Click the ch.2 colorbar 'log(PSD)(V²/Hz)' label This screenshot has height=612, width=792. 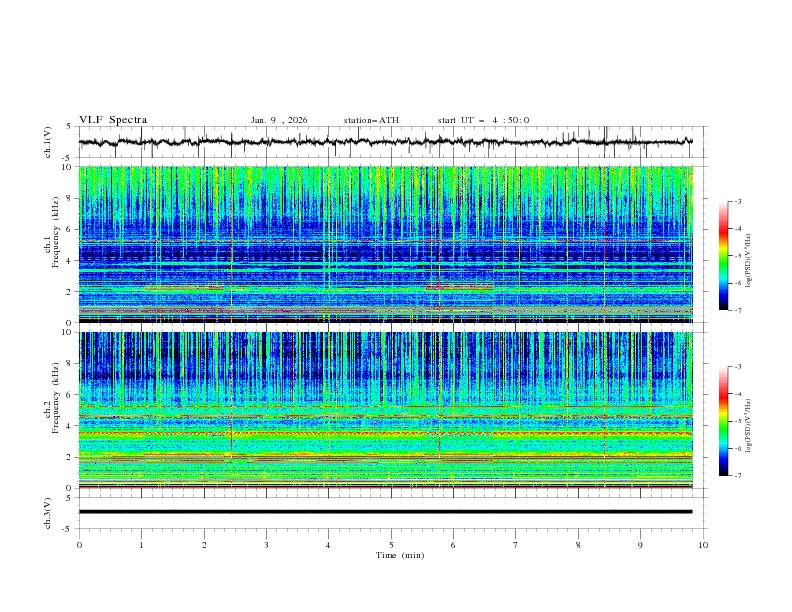(749, 426)
